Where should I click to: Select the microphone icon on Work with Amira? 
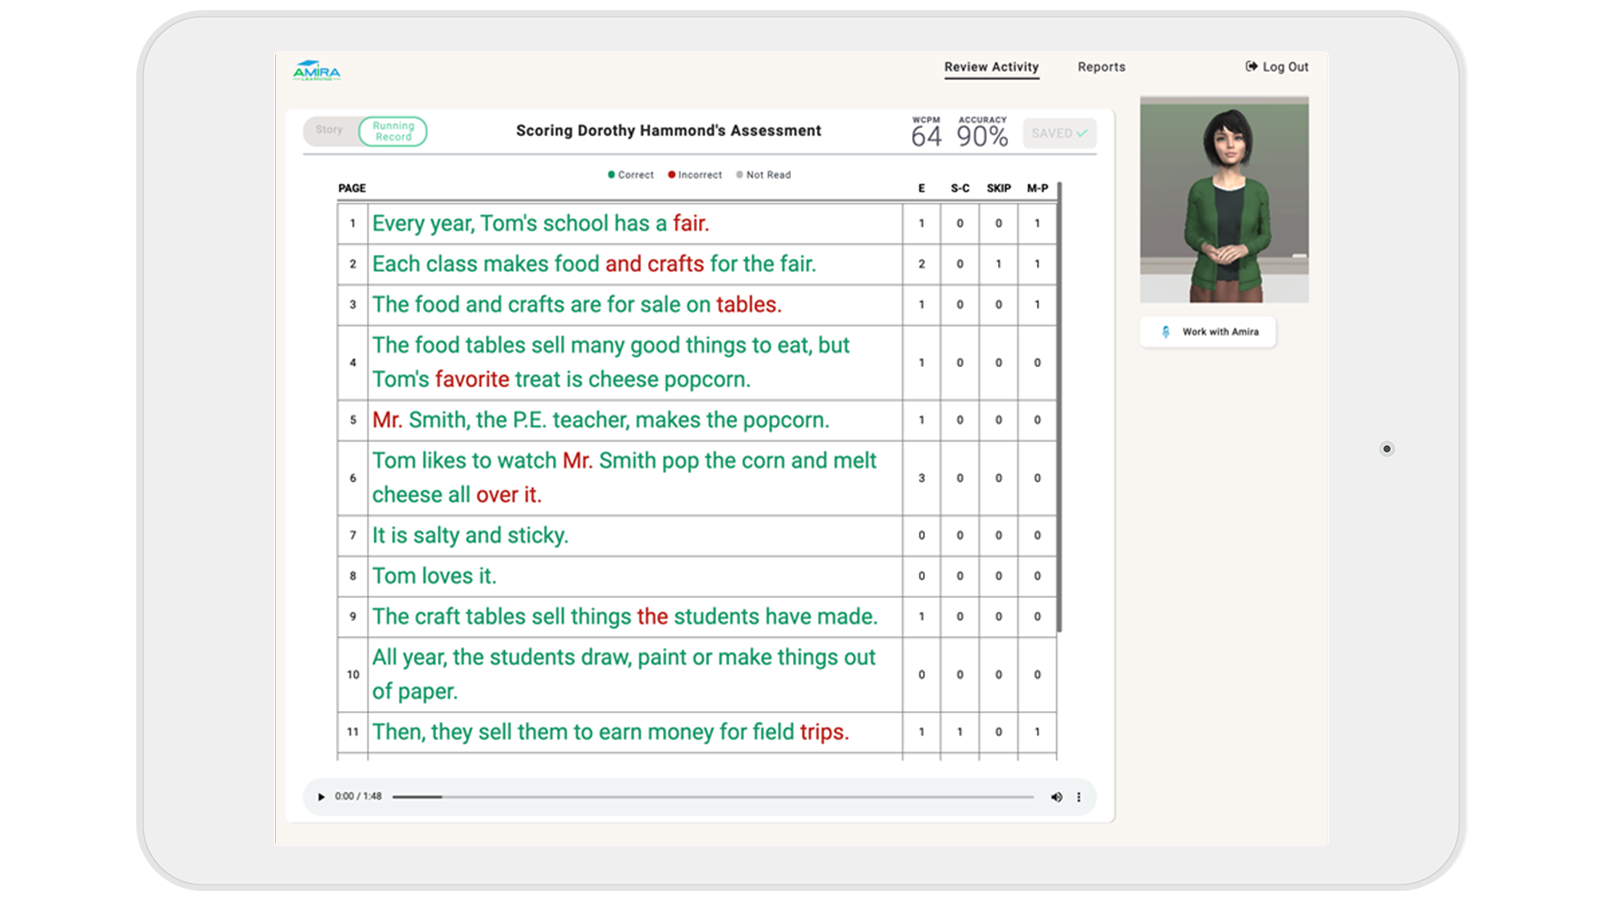[1166, 331]
